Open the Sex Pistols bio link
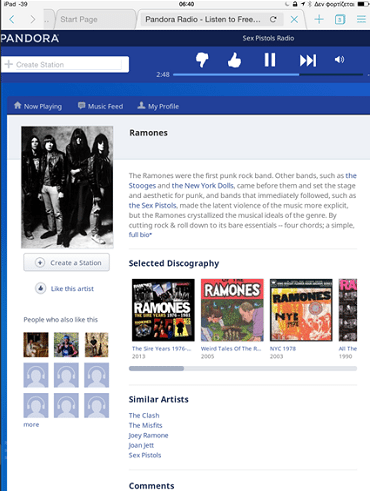The height and width of the screenshot is (491, 370). coord(153,205)
